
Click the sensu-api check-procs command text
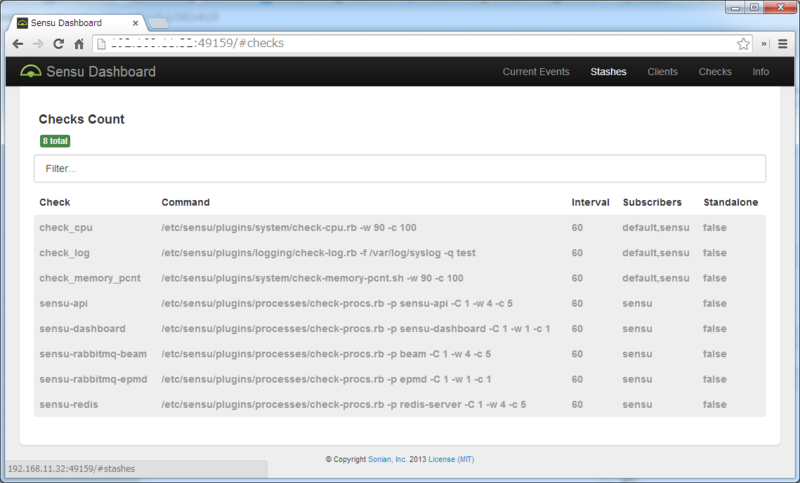pos(337,303)
